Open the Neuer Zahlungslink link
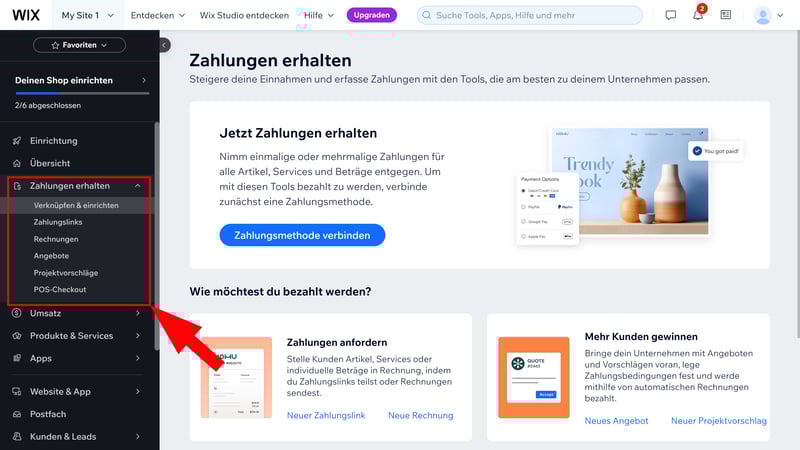This screenshot has height=450, width=800. click(326, 415)
